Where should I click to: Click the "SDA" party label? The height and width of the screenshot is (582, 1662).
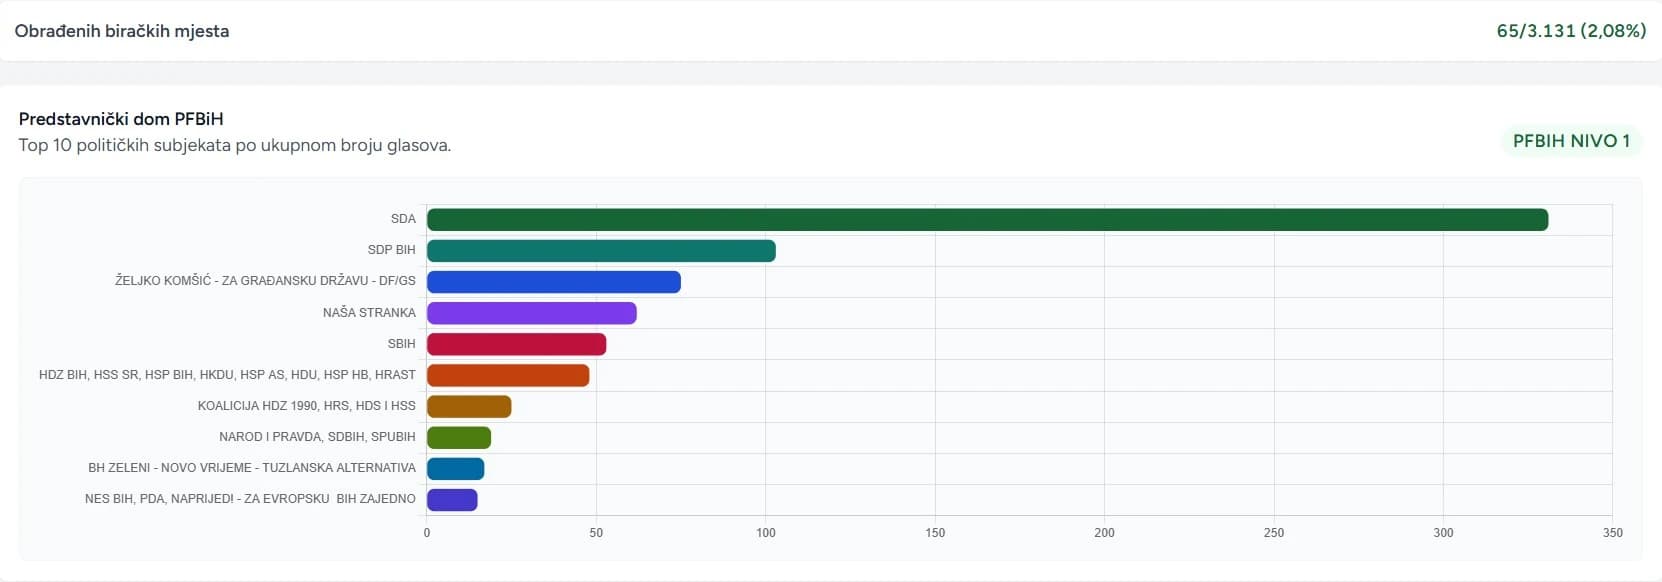403,219
